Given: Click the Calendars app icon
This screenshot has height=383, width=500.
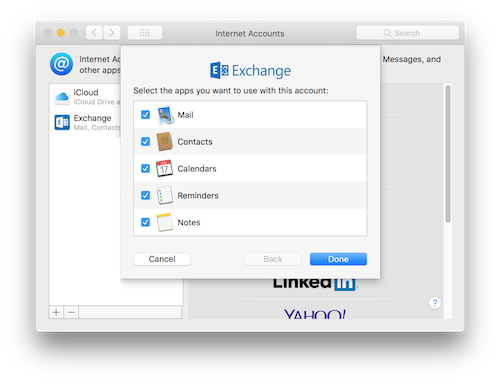Looking at the screenshot, I should (164, 168).
